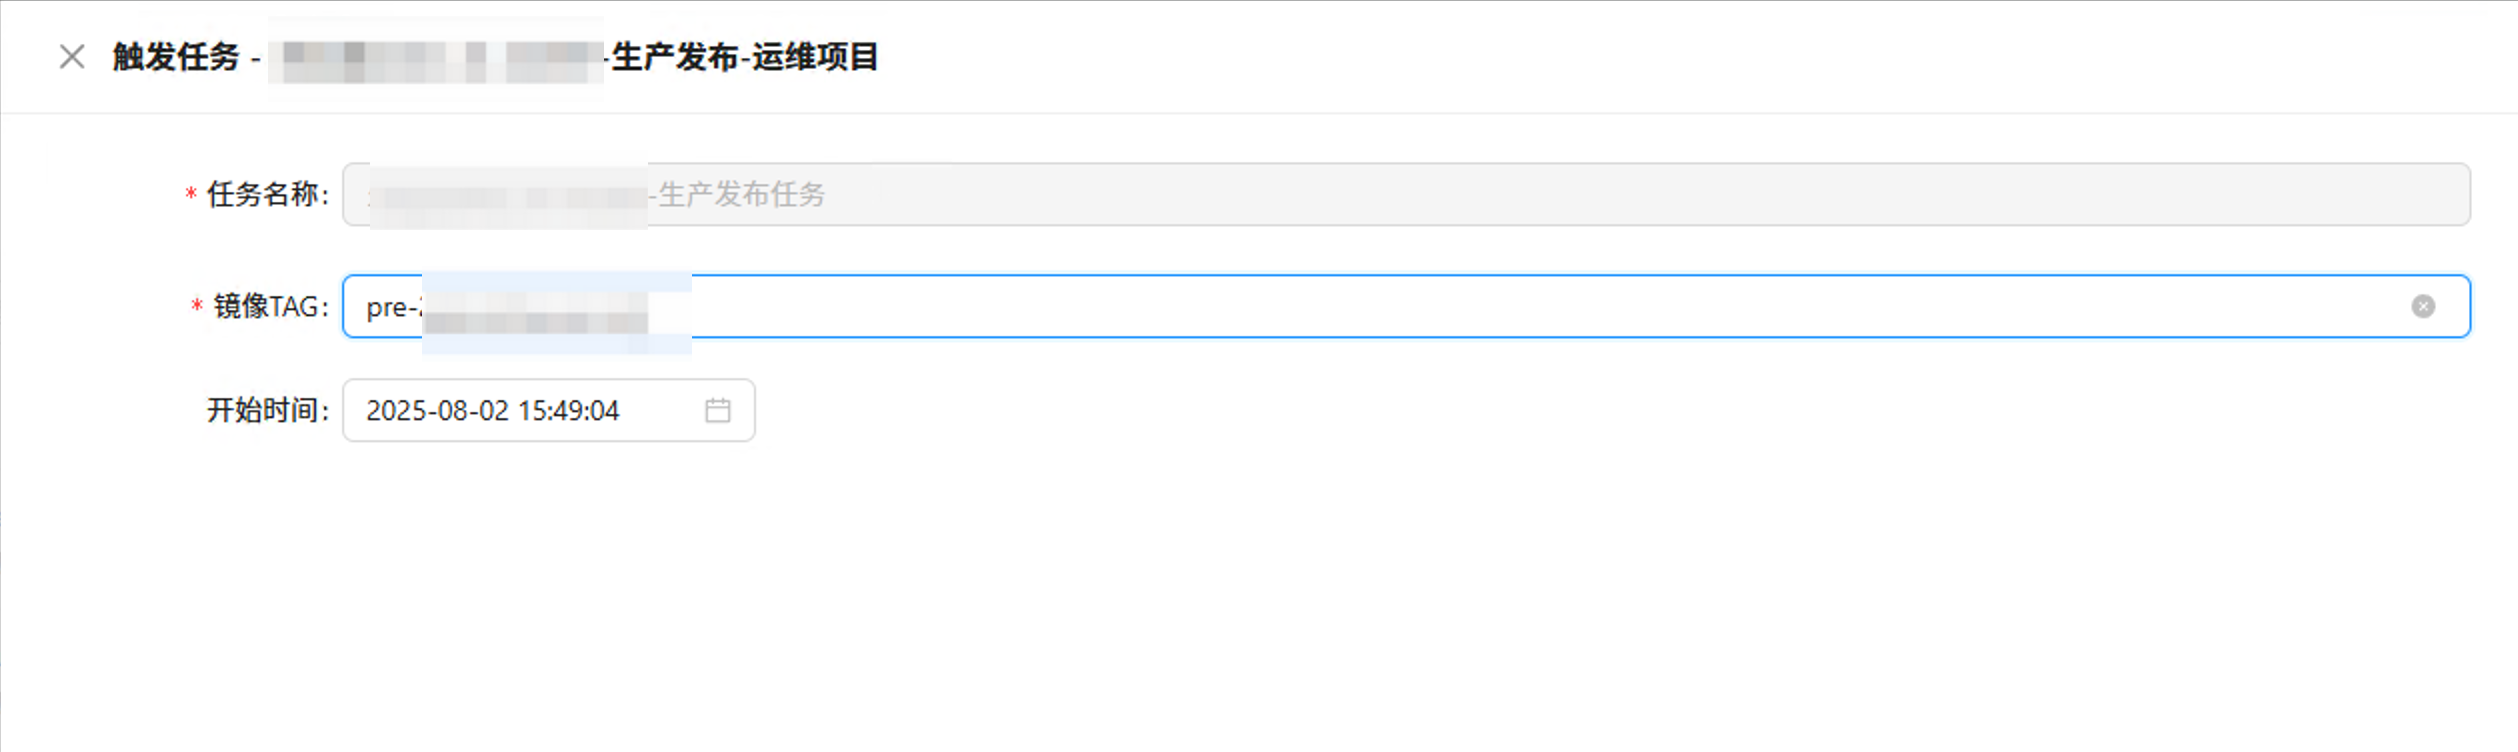Focus the 镜像TAG input field
The image size is (2518, 752).
tap(1406, 306)
